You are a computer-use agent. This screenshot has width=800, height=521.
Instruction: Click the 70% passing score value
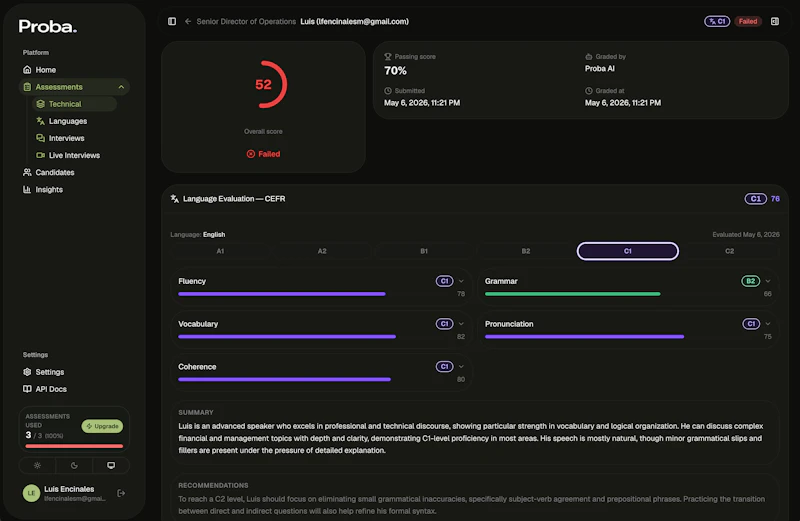pos(395,70)
